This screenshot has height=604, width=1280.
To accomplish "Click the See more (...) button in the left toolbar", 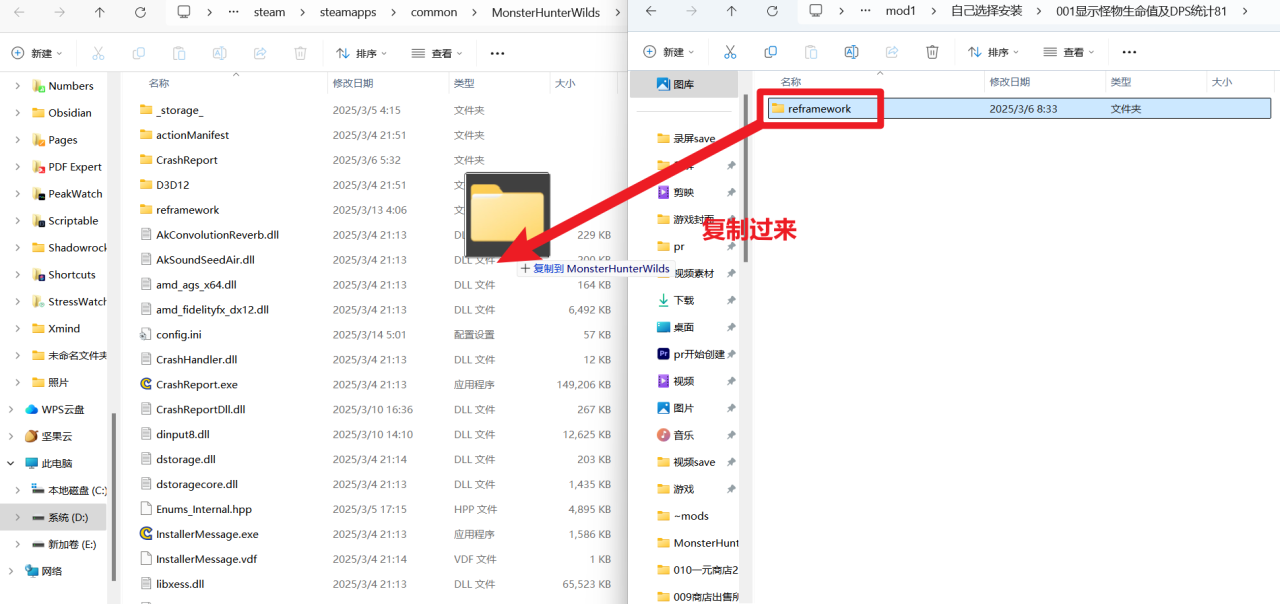I will 497,52.
